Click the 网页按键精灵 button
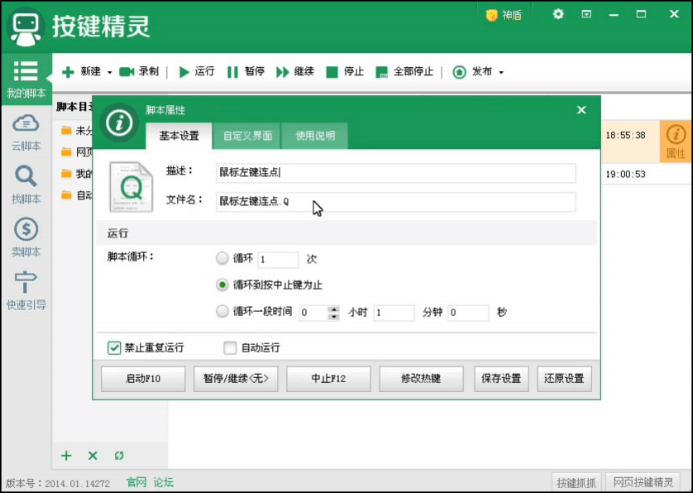Viewport: 693px width, 493px height. pos(643,483)
